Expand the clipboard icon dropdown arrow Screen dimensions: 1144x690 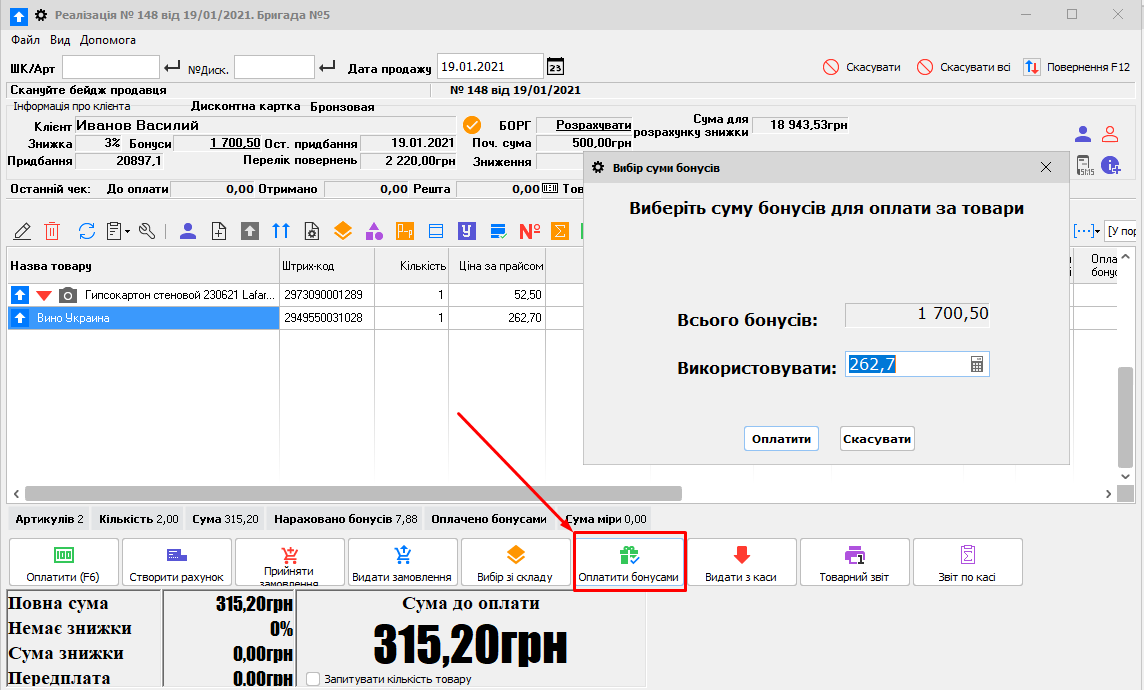pyautogui.click(x=127, y=231)
